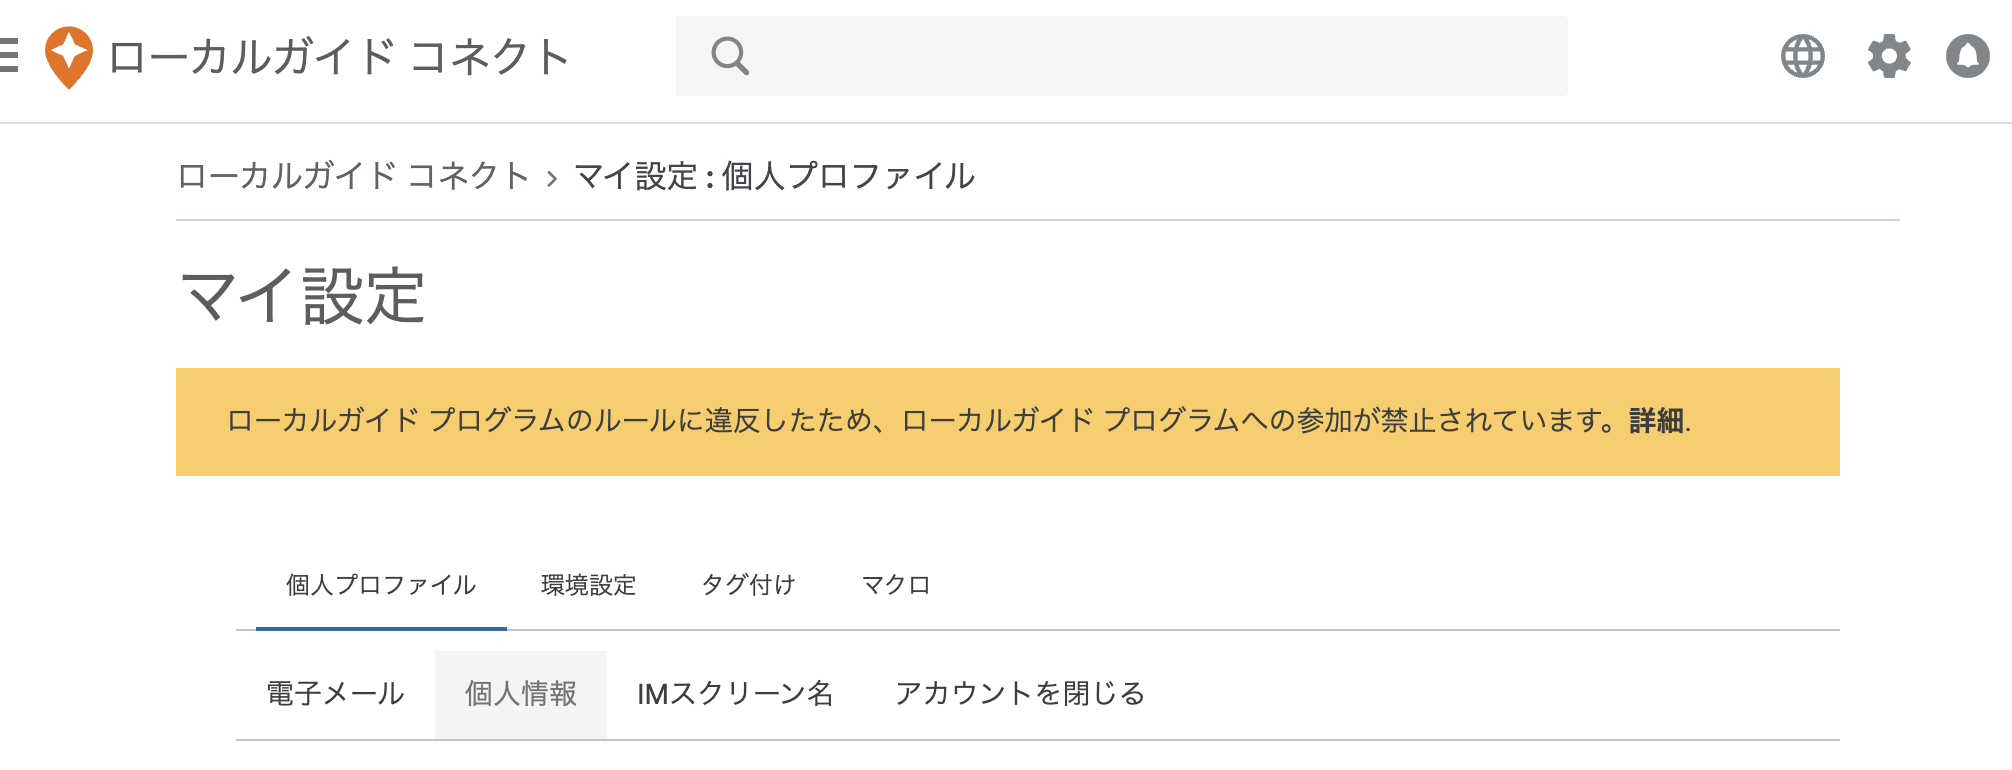Image resolution: width=2012 pixels, height=770 pixels.
Task: Click the search magnifier icon
Action: [x=730, y=55]
